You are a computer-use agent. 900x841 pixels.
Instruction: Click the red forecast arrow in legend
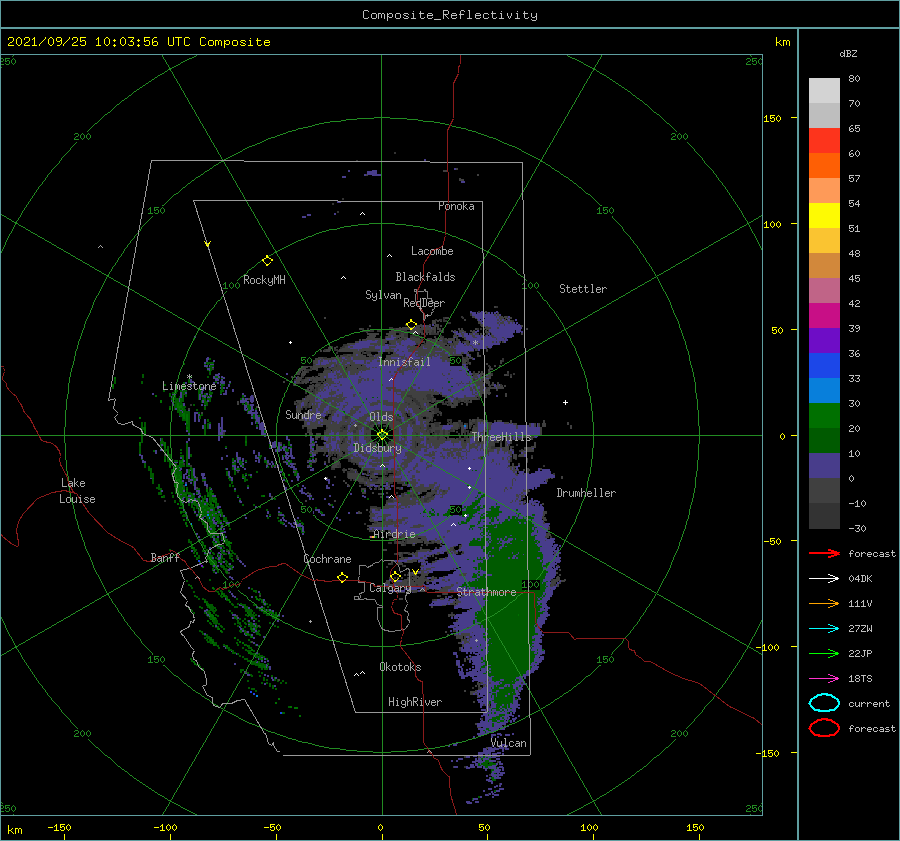click(824, 553)
